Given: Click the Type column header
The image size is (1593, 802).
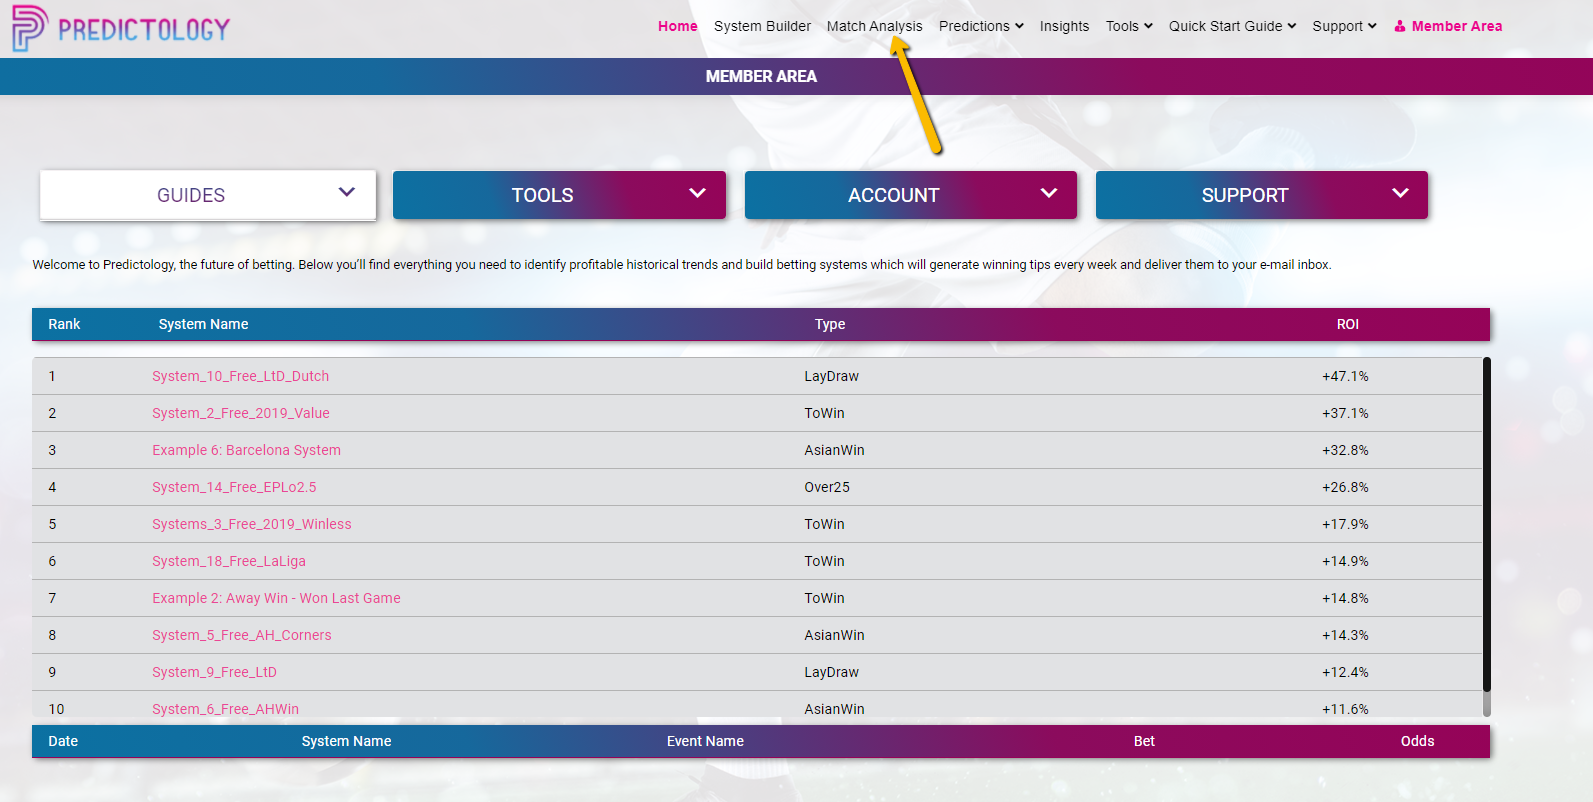Looking at the screenshot, I should (x=829, y=324).
